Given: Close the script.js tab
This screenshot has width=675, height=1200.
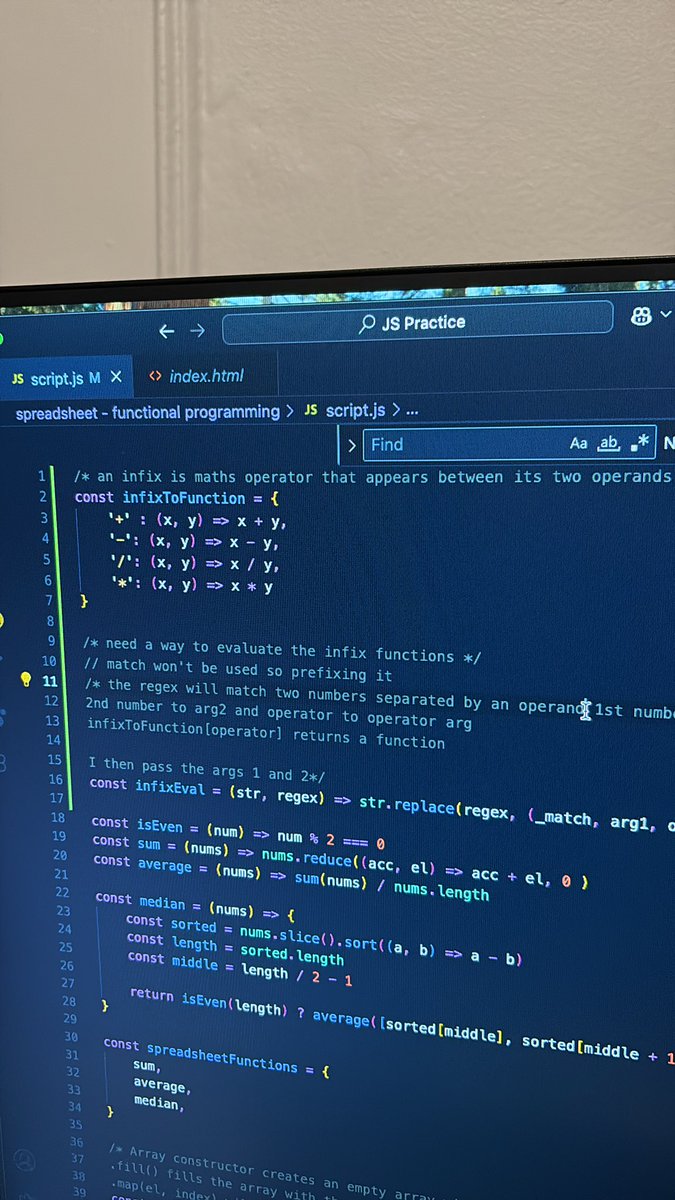Looking at the screenshot, I should (x=116, y=377).
